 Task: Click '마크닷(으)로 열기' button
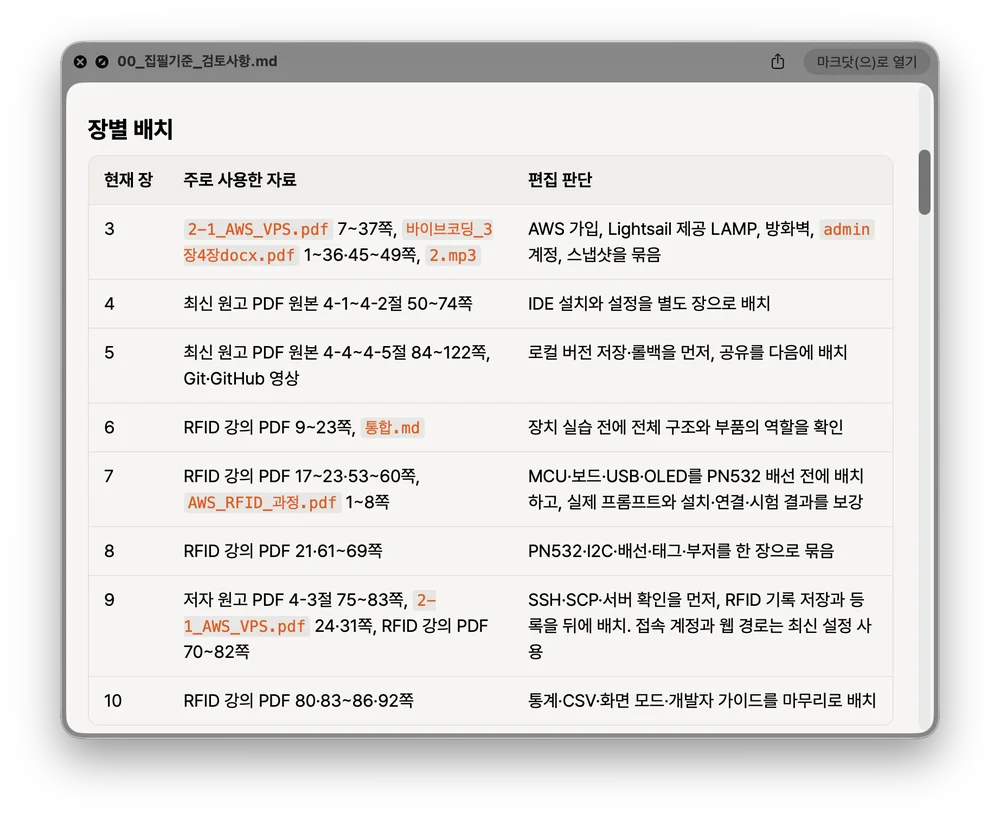(x=866, y=62)
